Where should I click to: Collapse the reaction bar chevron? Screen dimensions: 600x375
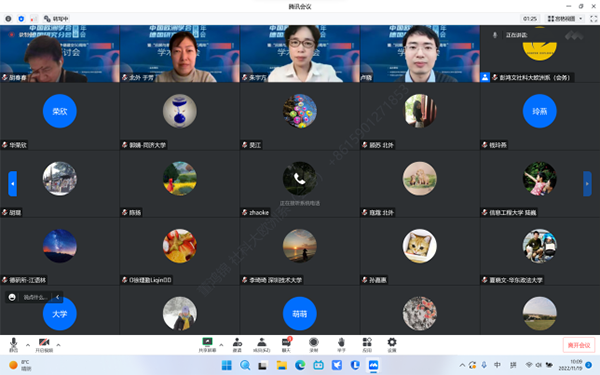pyautogui.click(x=57, y=297)
